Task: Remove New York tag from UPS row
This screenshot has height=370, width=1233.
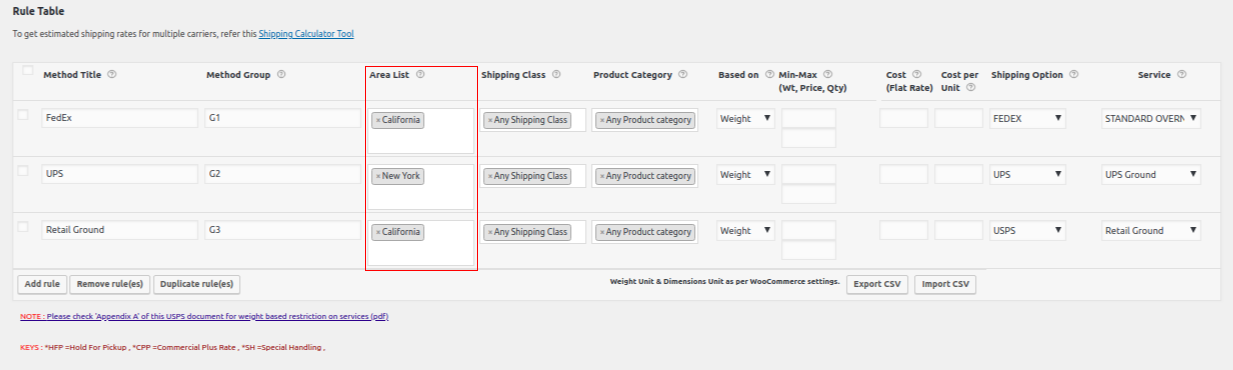Action: (377, 176)
